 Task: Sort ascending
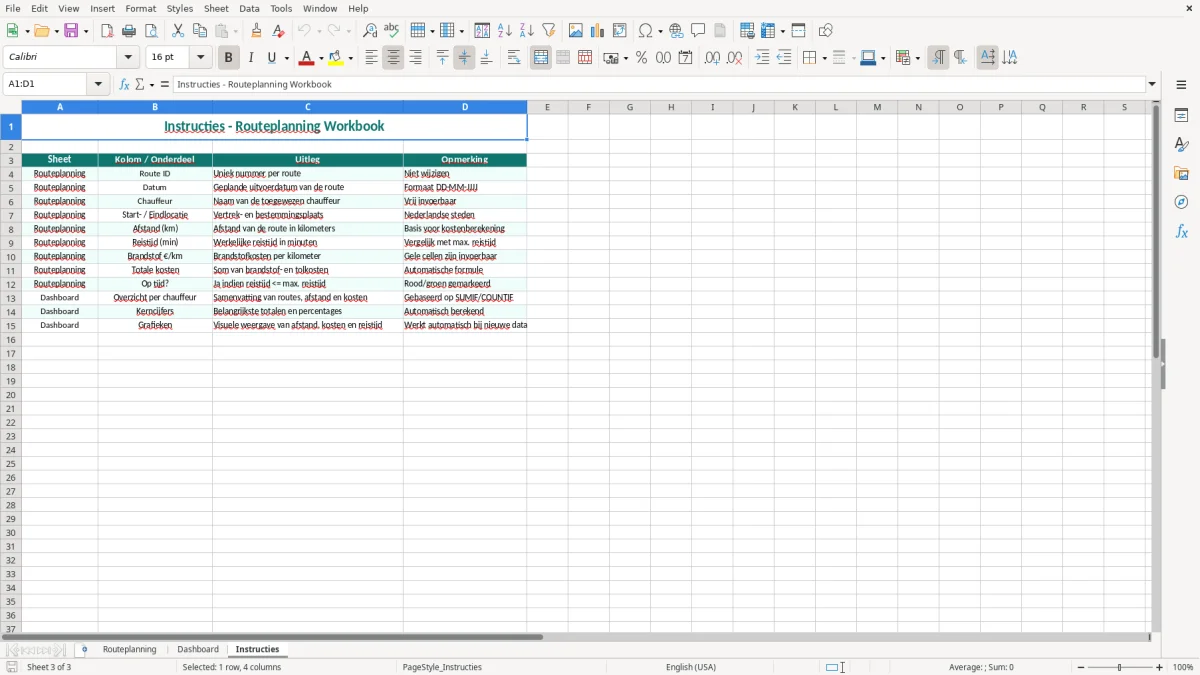[505, 31]
